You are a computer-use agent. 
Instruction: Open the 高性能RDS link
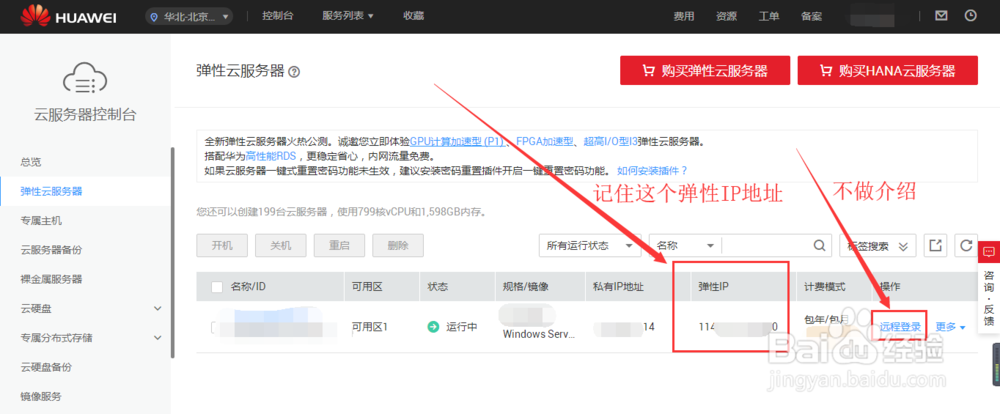tap(273, 156)
